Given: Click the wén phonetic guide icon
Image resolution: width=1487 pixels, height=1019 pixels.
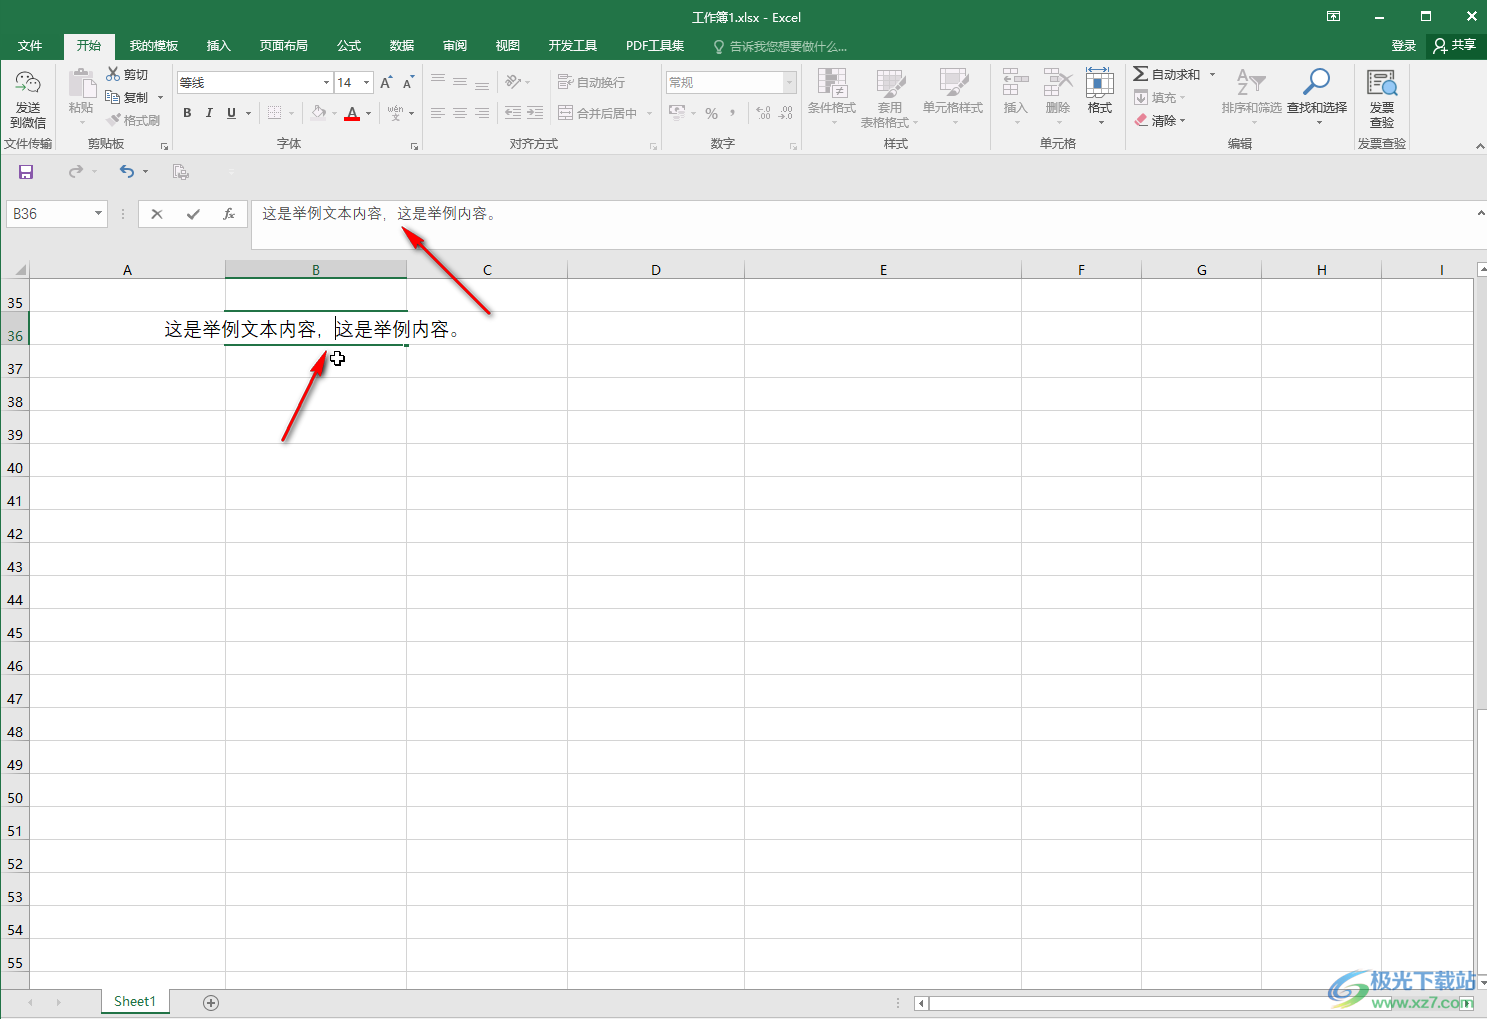Looking at the screenshot, I should [396, 113].
